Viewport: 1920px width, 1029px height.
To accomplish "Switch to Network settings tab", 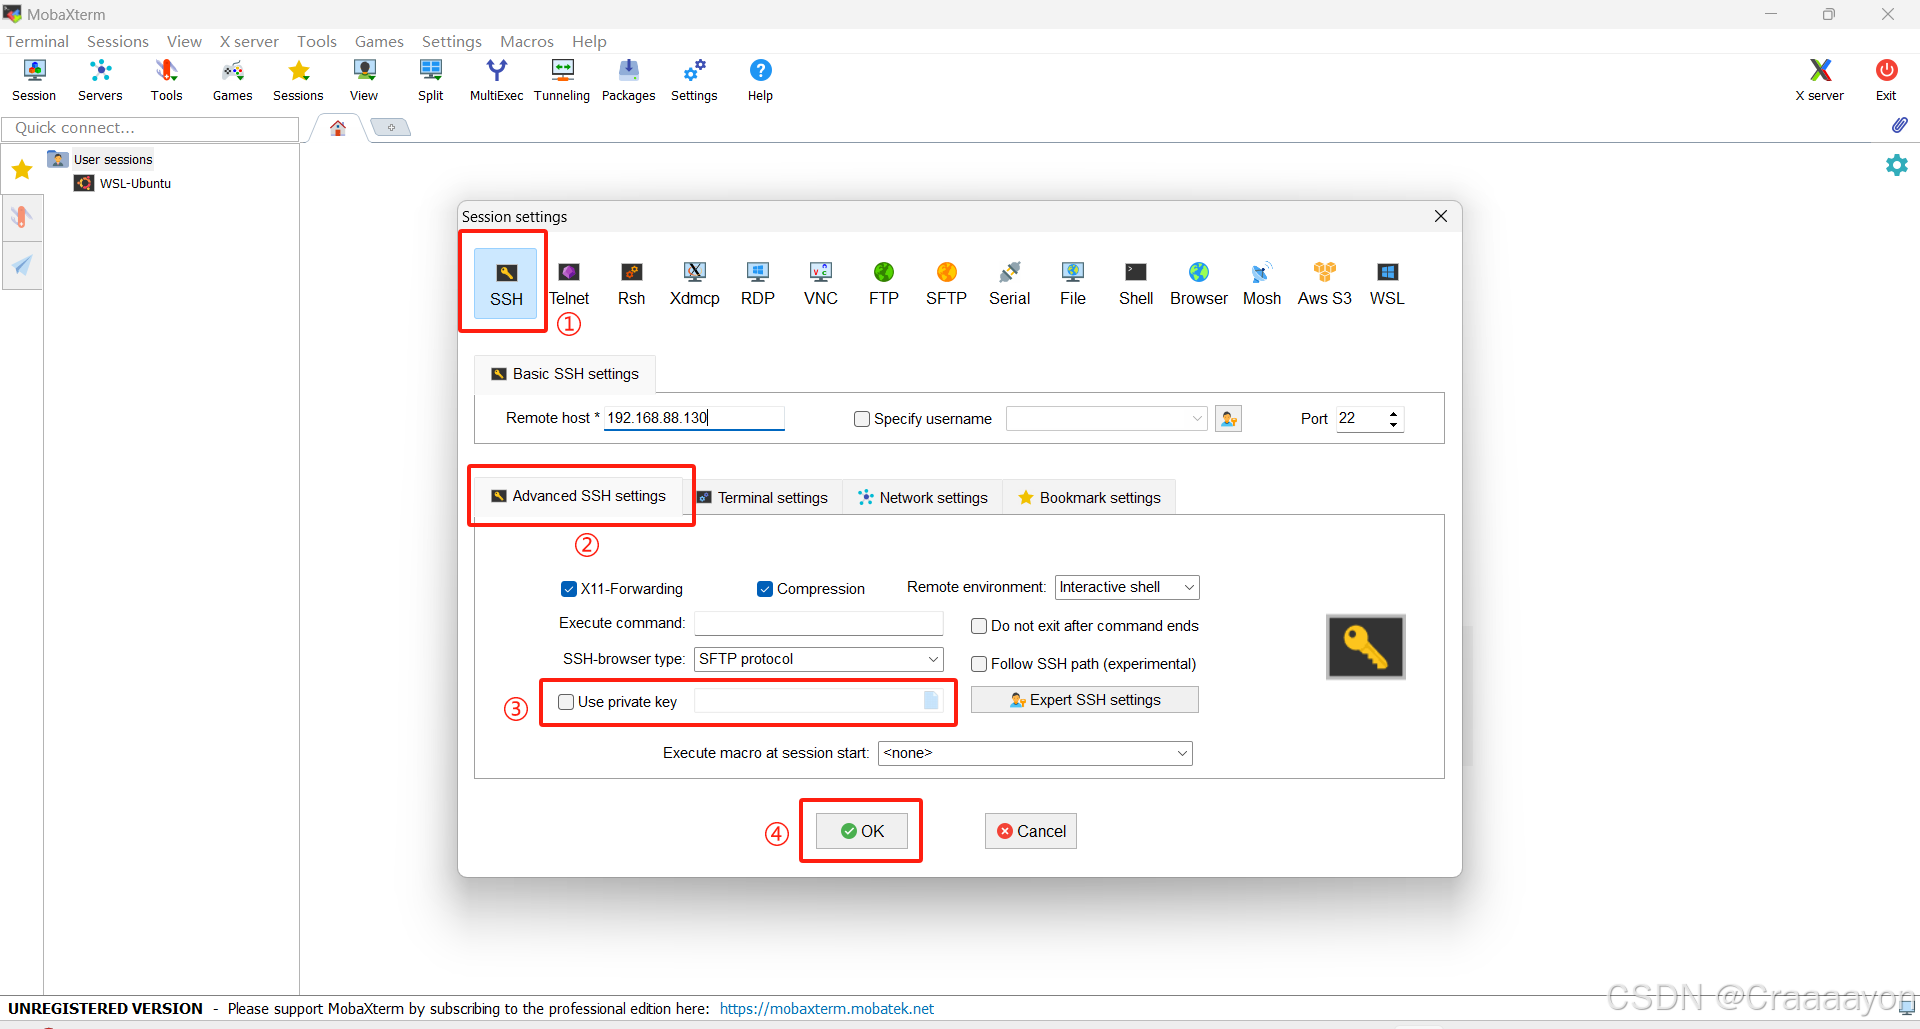I will click(x=923, y=498).
